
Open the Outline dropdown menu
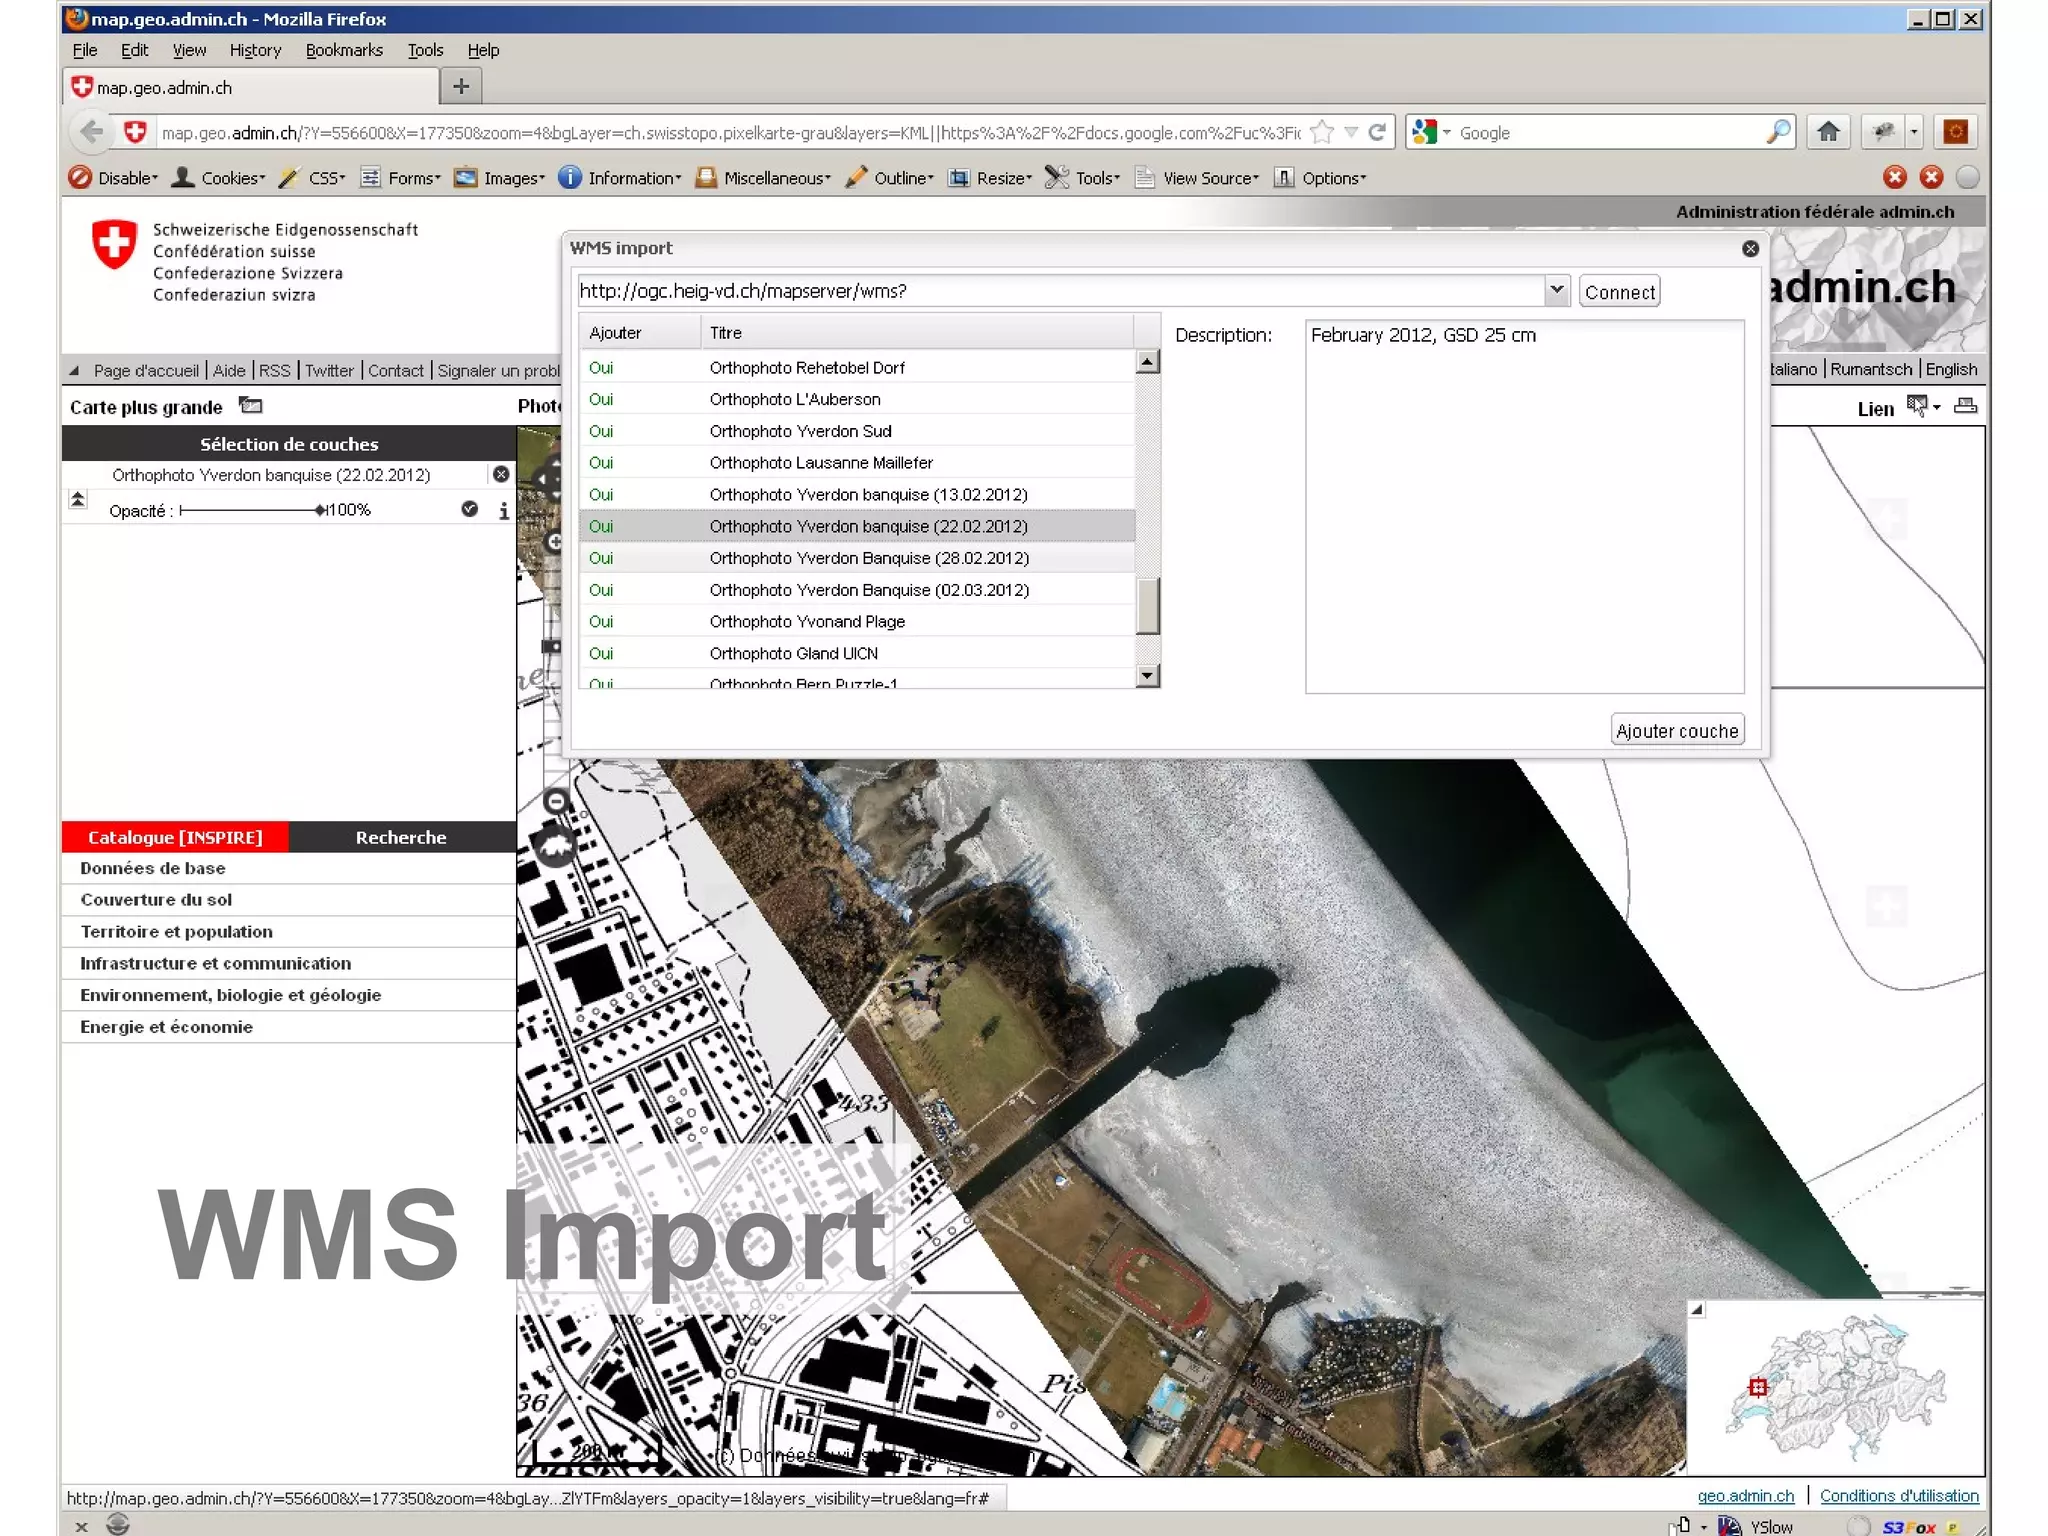(889, 178)
